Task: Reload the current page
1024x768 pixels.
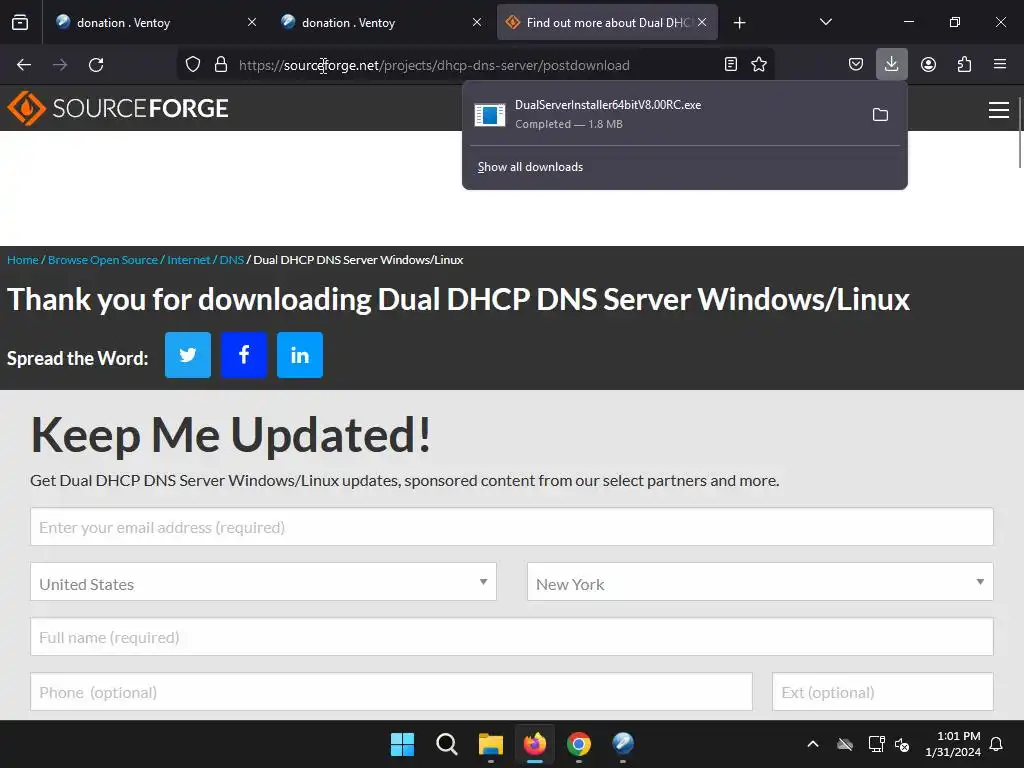Action: coord(96,65)
